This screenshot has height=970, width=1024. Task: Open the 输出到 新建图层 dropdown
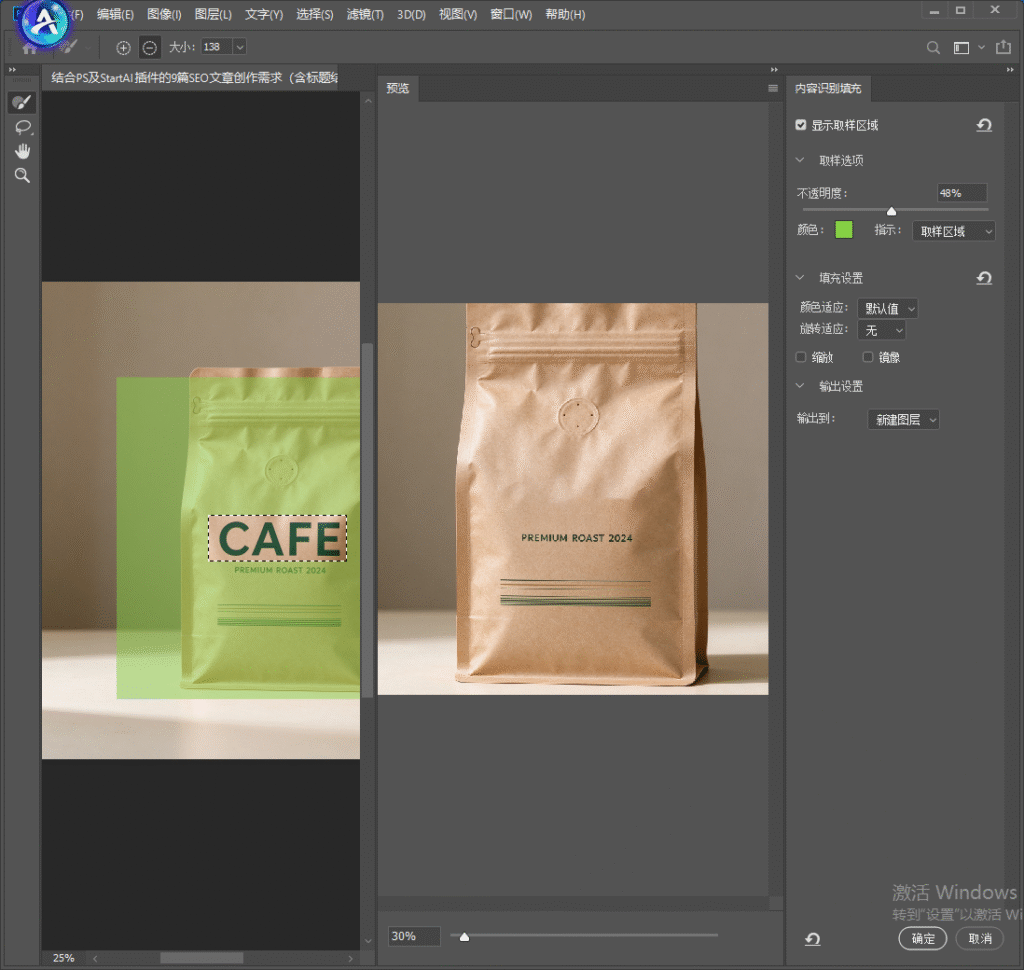pyautogui.click(x=903, y=419)
